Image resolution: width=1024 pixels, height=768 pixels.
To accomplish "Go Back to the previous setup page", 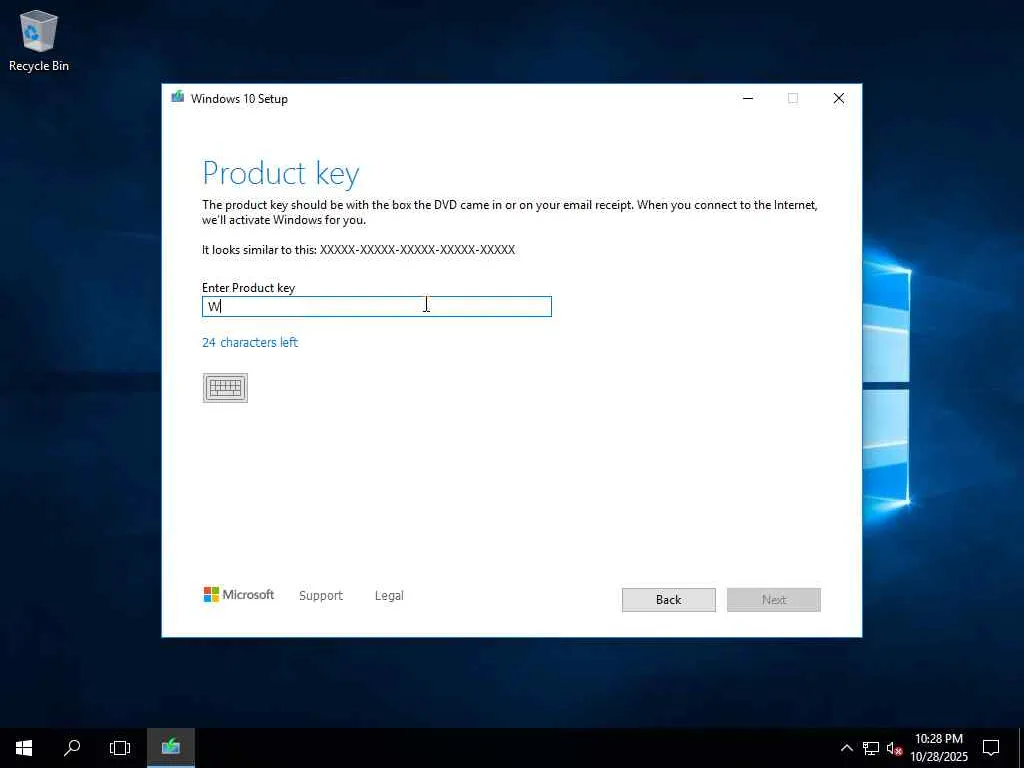I will 669,600.
